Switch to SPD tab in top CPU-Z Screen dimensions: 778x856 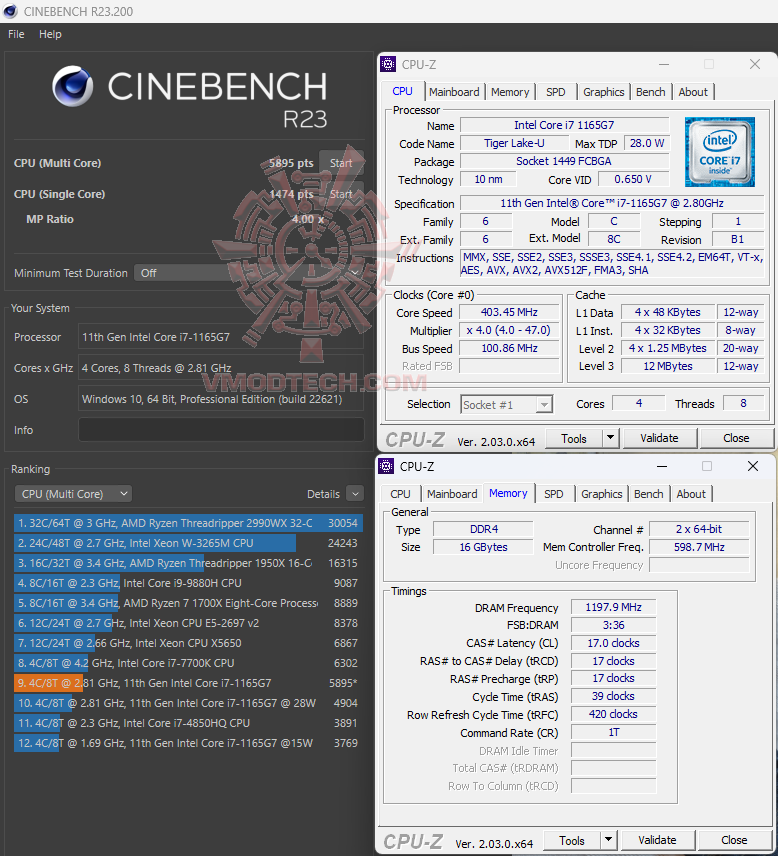(x=556, y=92)
